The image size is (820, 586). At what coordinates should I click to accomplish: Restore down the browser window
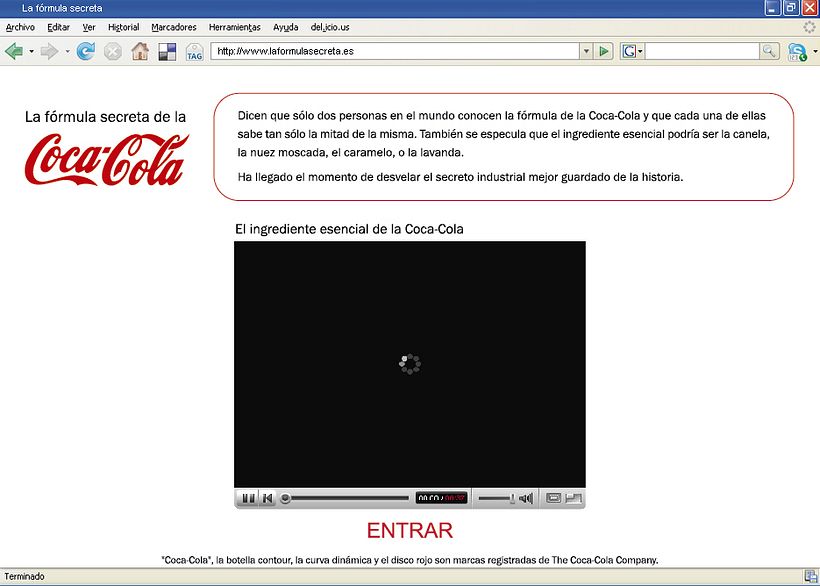tap(791, 8)
